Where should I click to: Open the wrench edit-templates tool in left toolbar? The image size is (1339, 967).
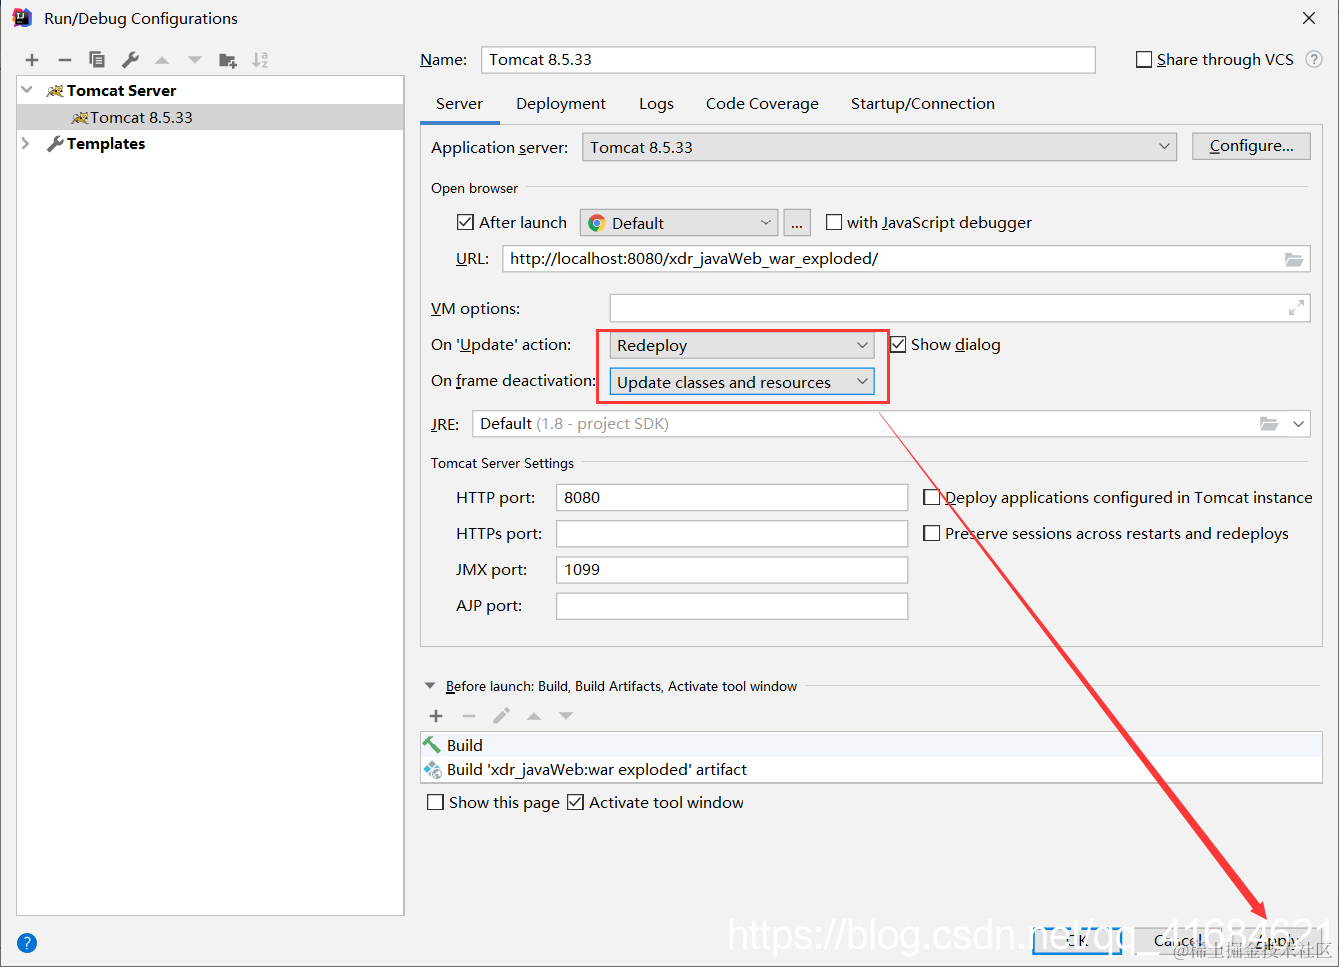pyautogui.click(x=130, y=60)
